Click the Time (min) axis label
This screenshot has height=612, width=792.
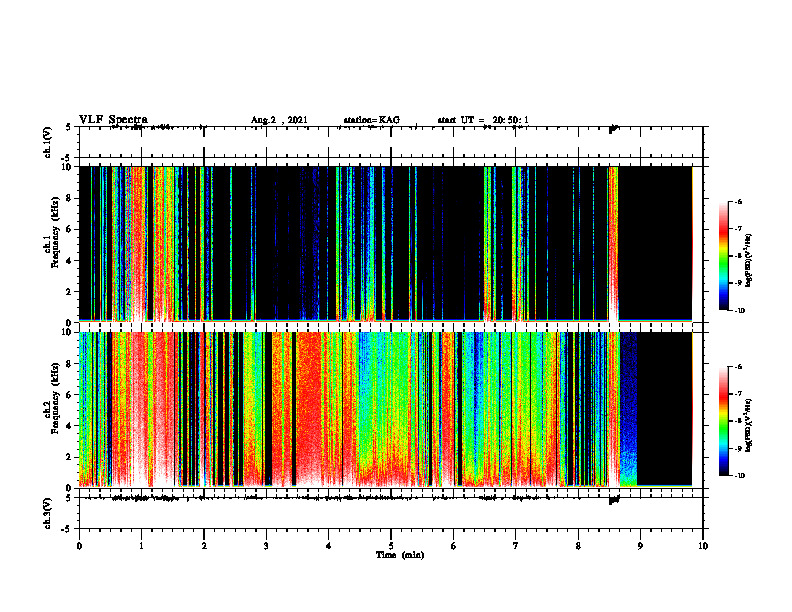point(400,555)
